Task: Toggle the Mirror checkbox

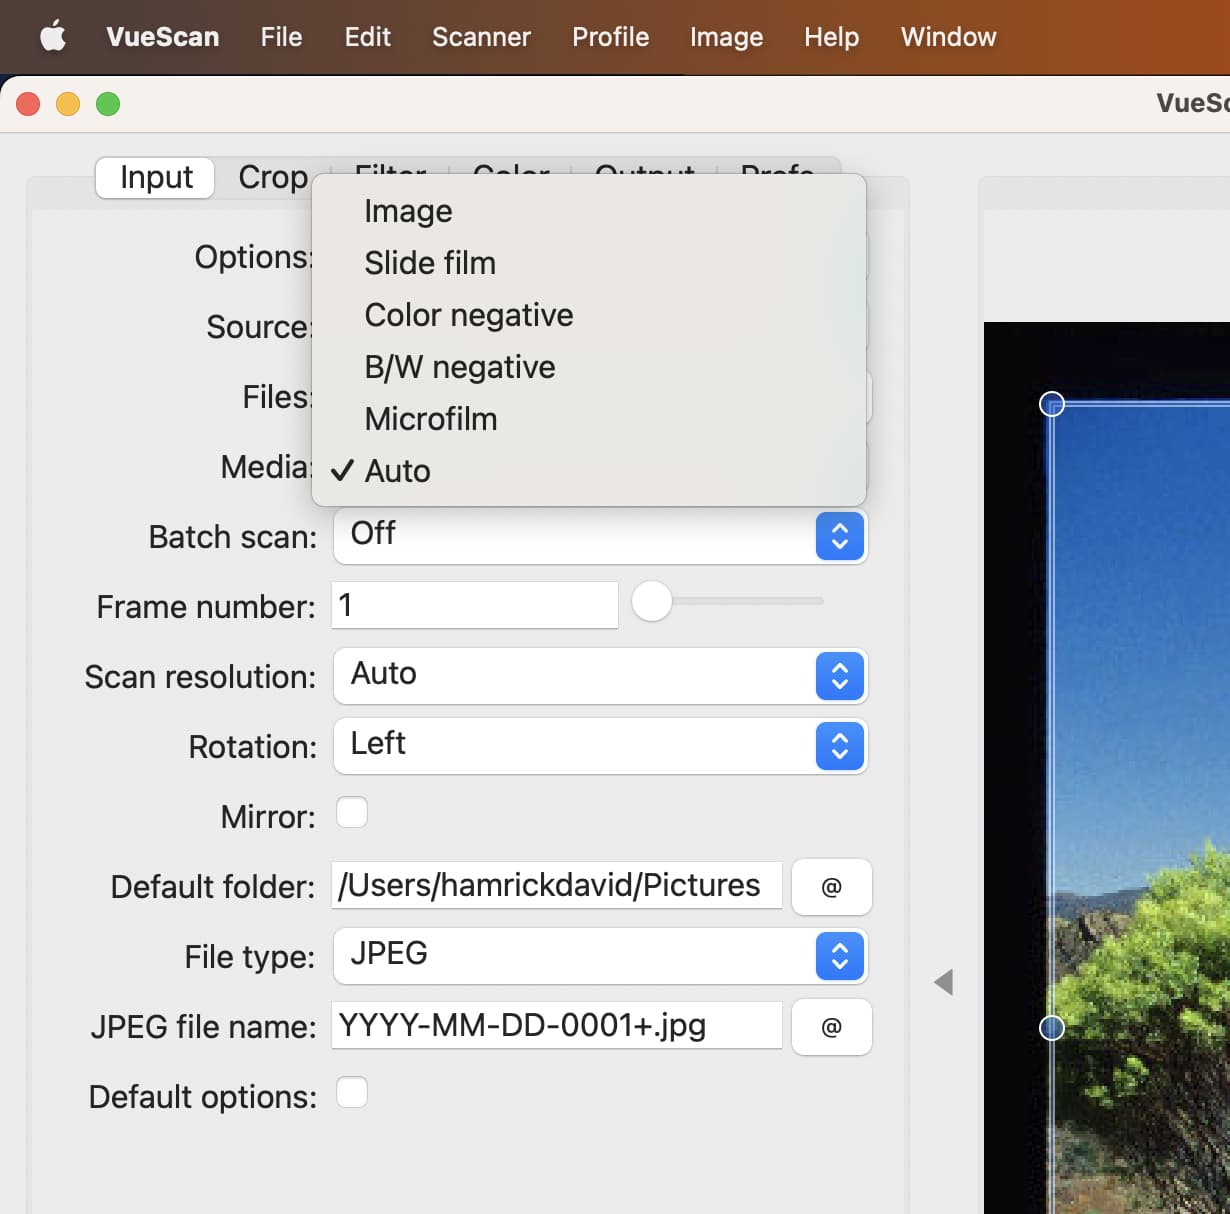Action: tap(352, 813)
